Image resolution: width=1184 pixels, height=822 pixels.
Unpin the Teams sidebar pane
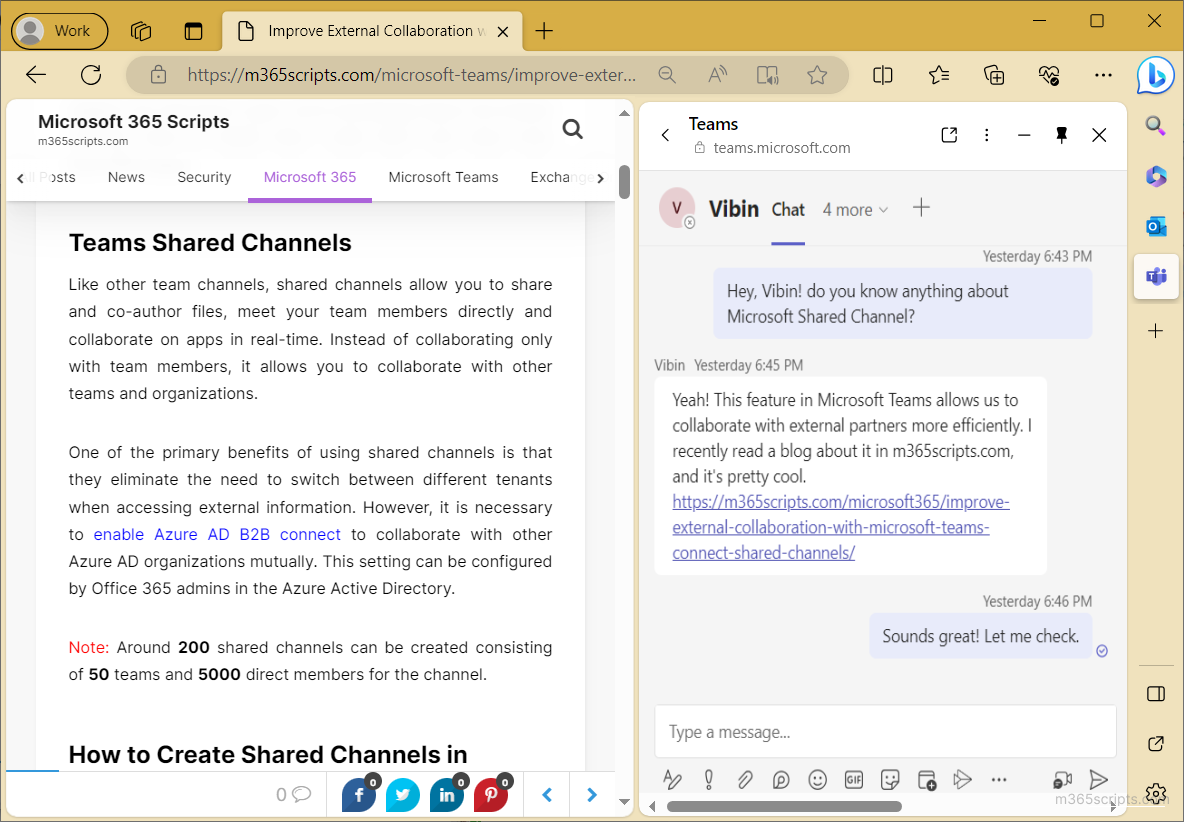click(1062, 135)
